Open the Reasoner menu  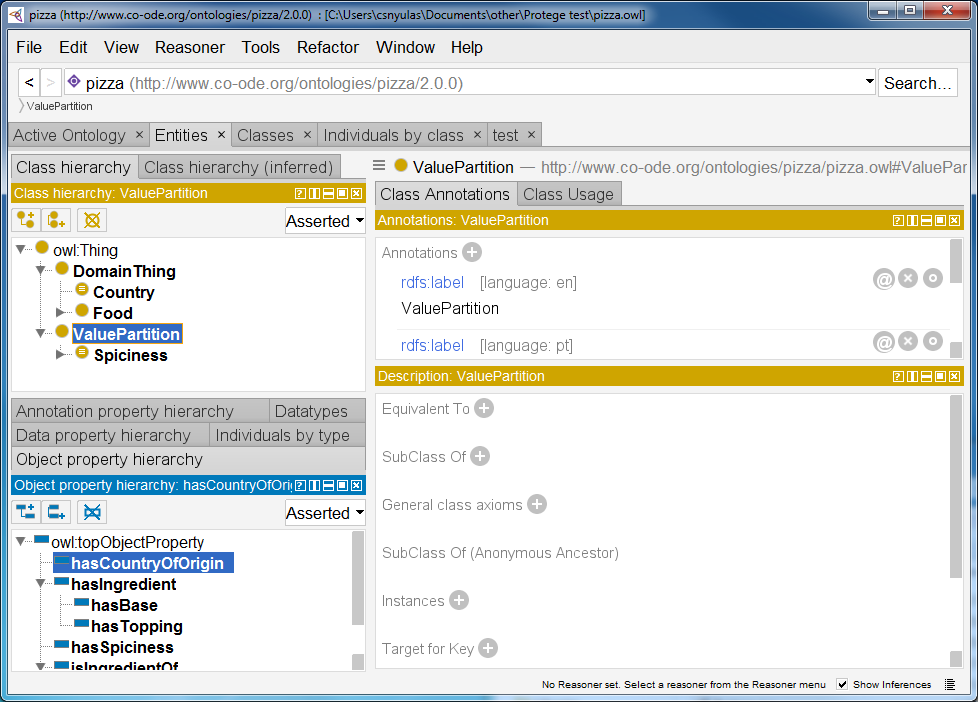pyautogui.click(x=190, y=47)
